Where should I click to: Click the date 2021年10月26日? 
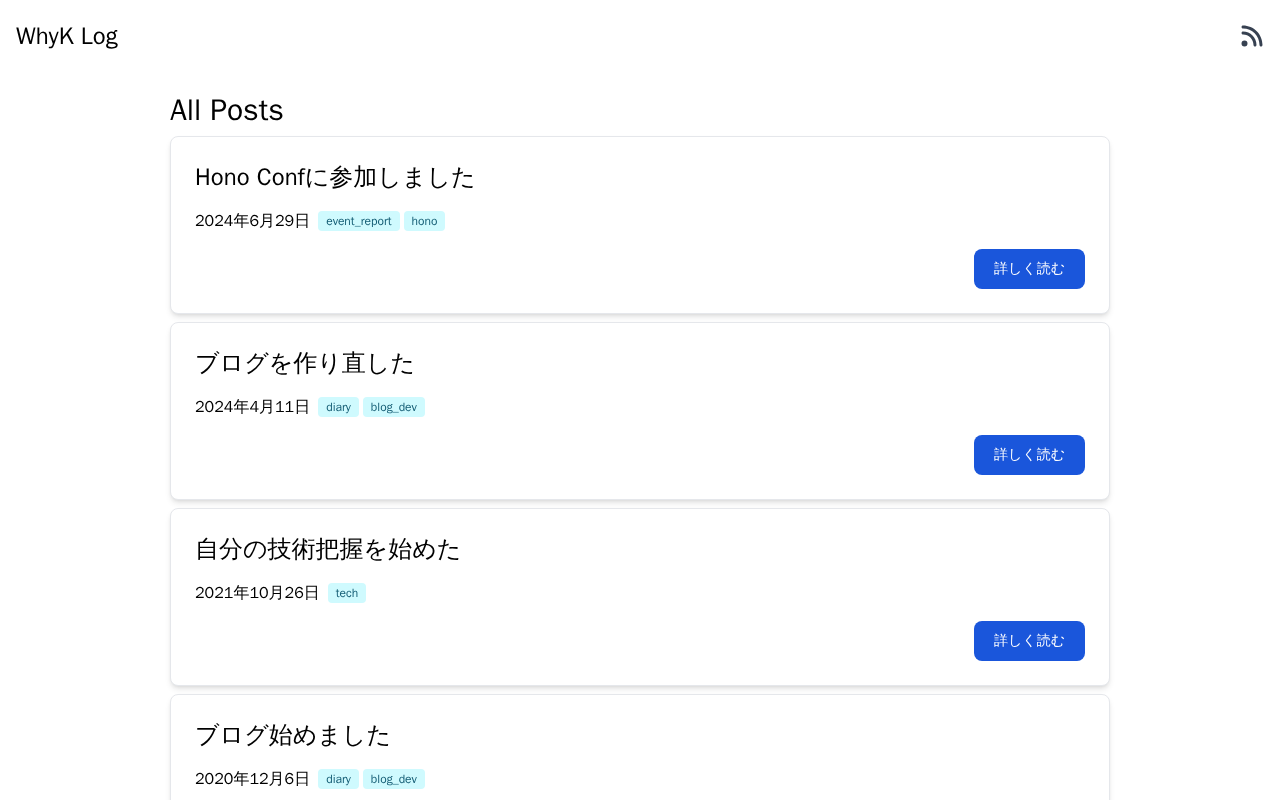click(257, 593)
